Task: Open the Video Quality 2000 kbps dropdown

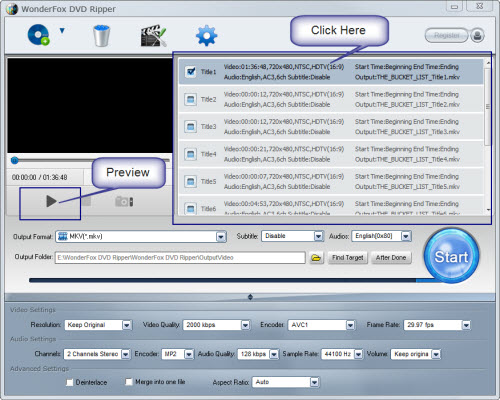Action: pos(245,325)
